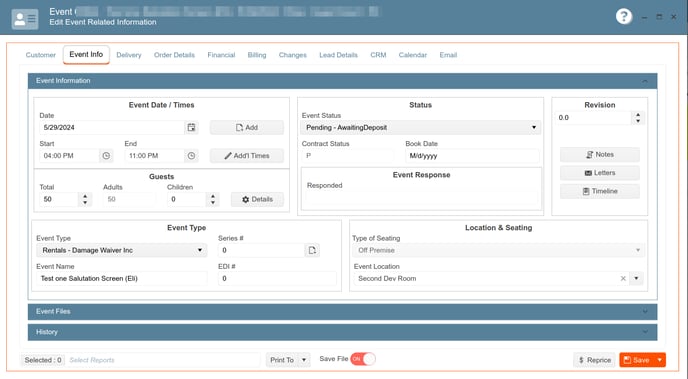Open the Event Type dropdown
This screenshot has width=688, height=379.
point(122,250)
